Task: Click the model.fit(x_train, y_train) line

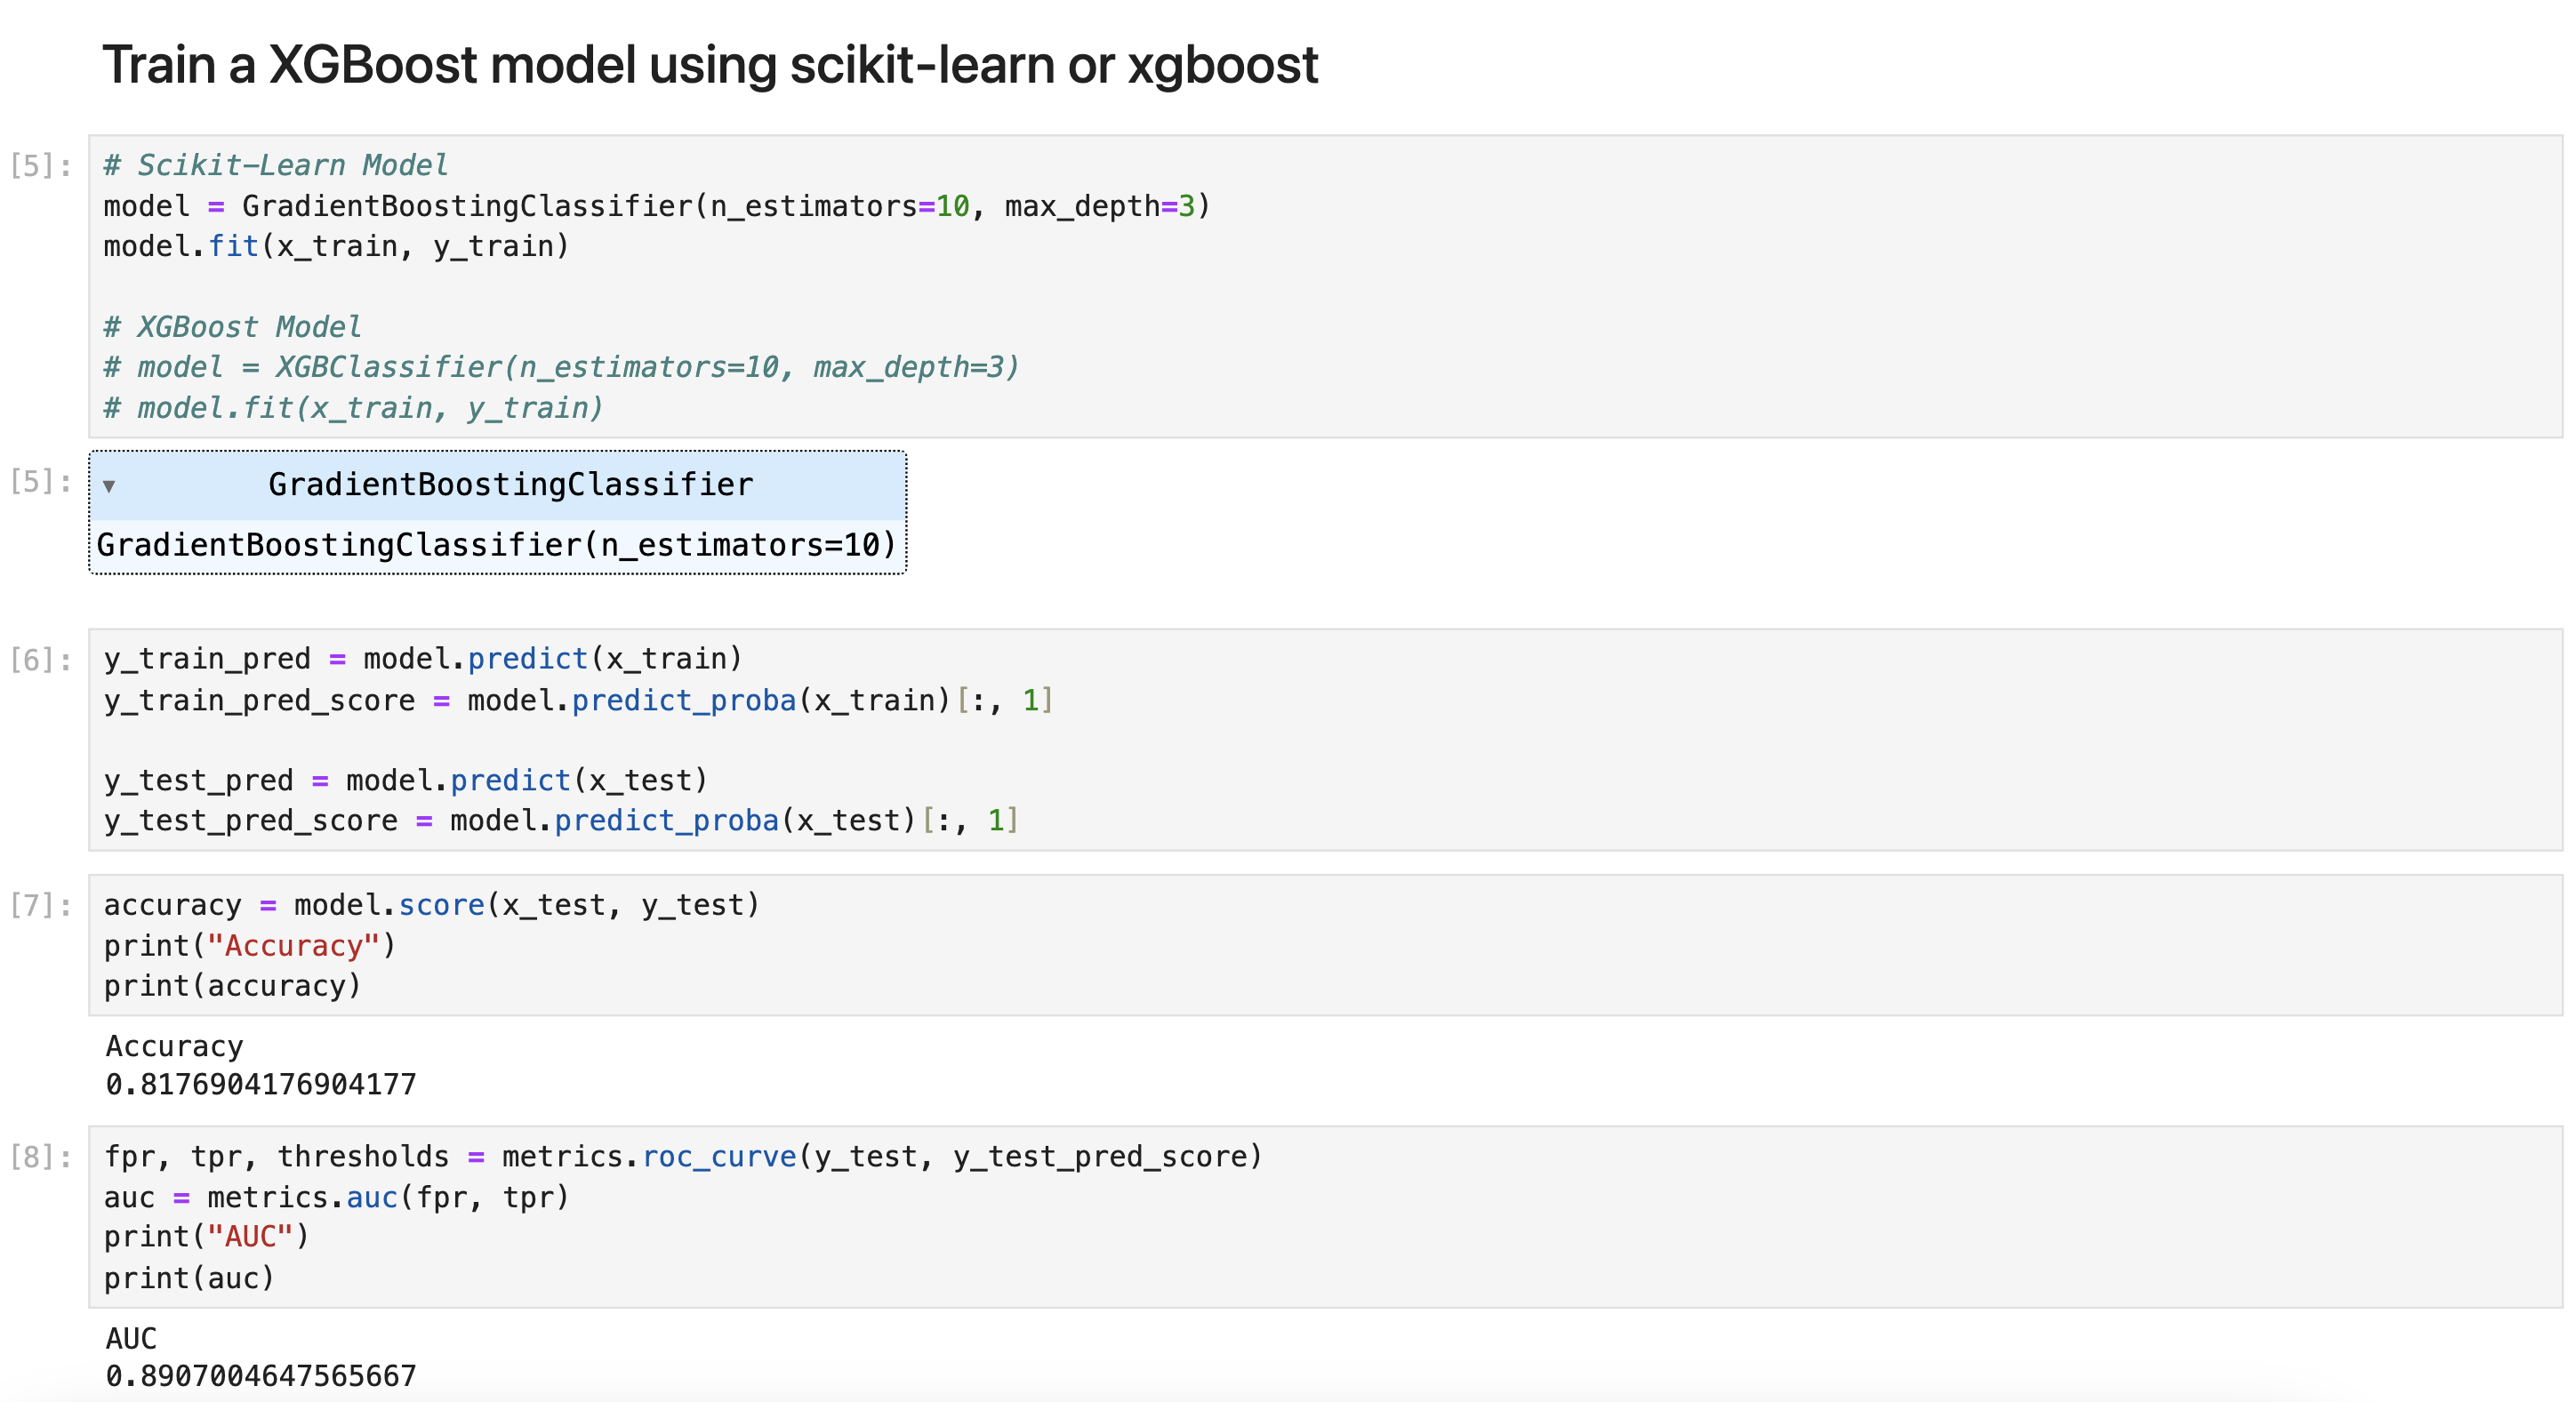Action: (x=336, y=246)
